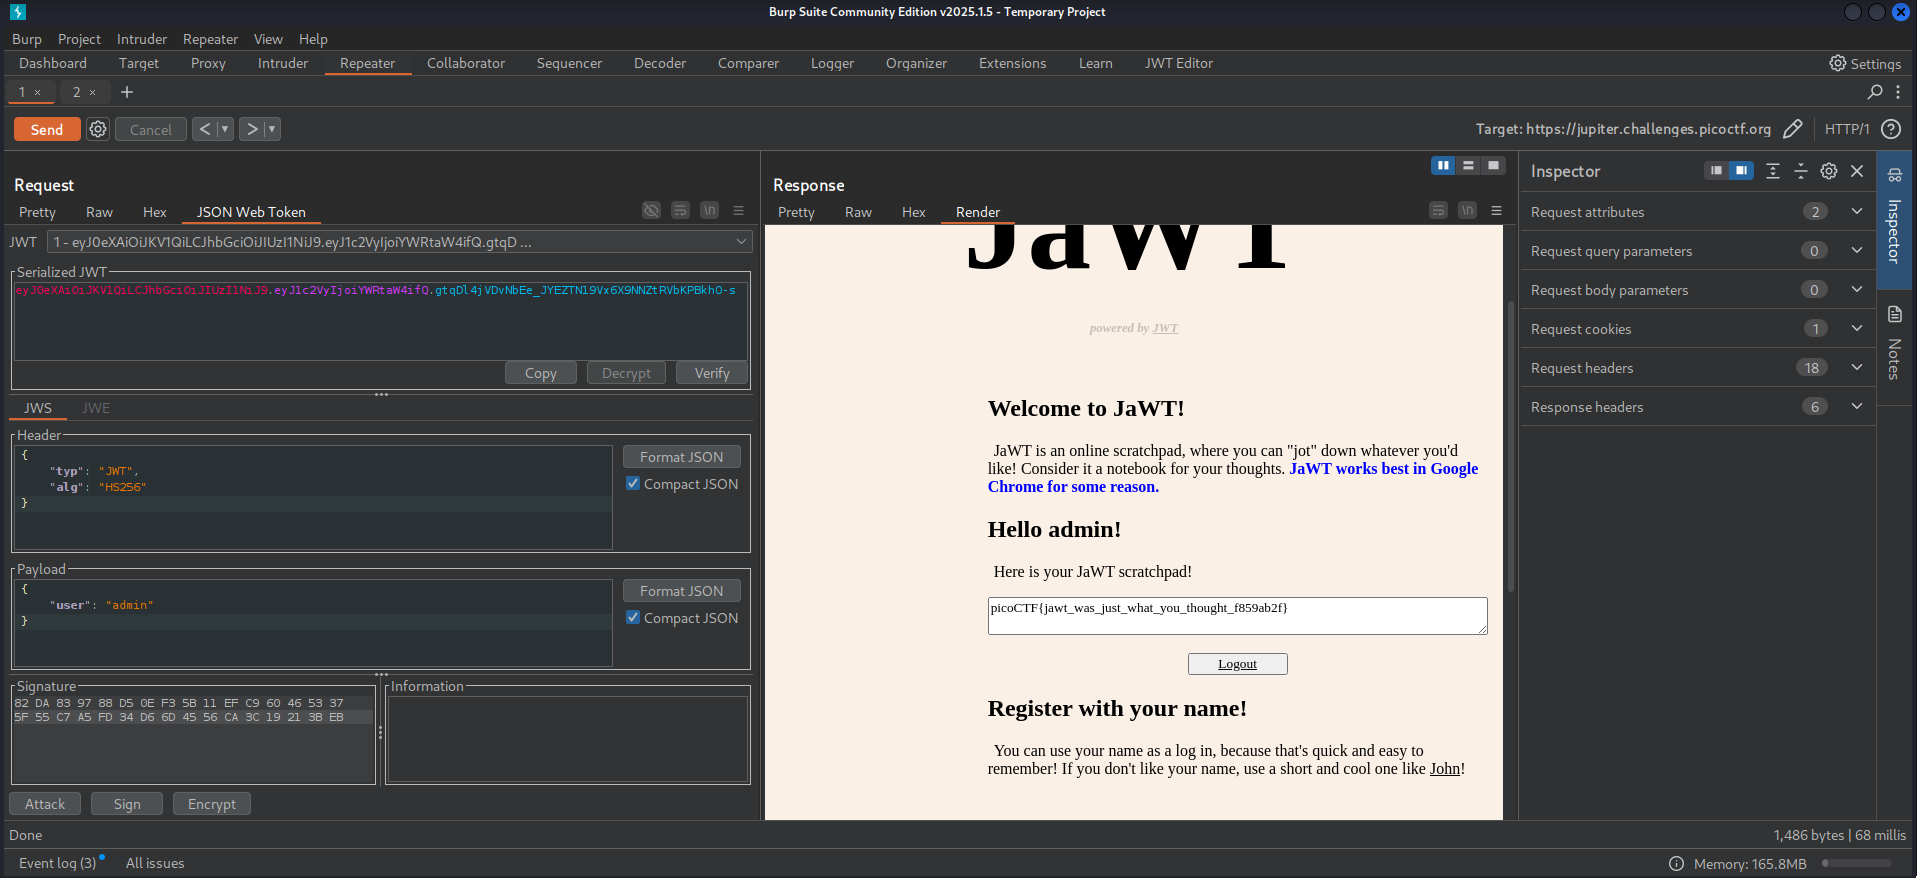Copy the serialized JWT

click(x=541, y=373)
